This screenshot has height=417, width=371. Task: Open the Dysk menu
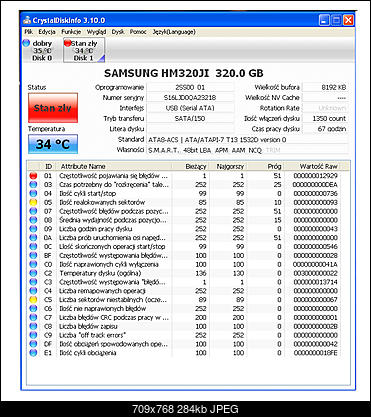(118, 32)
